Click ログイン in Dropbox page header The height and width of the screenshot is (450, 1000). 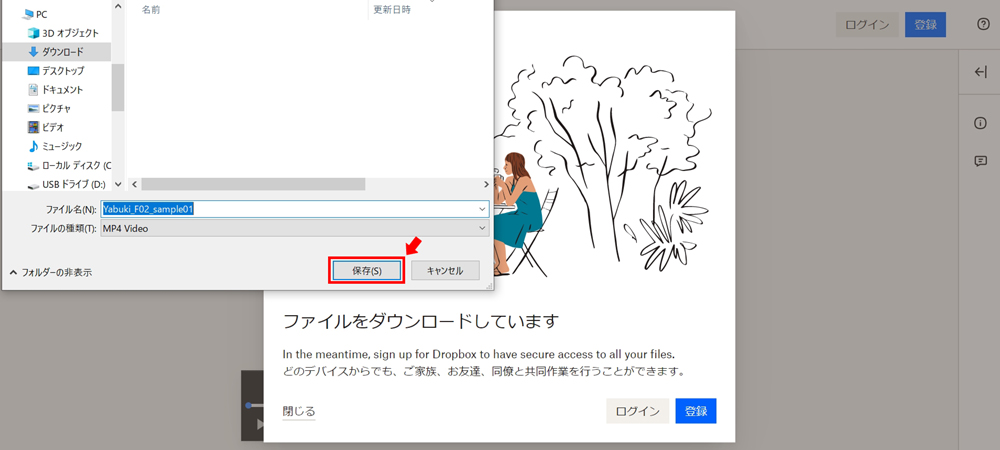867,25
